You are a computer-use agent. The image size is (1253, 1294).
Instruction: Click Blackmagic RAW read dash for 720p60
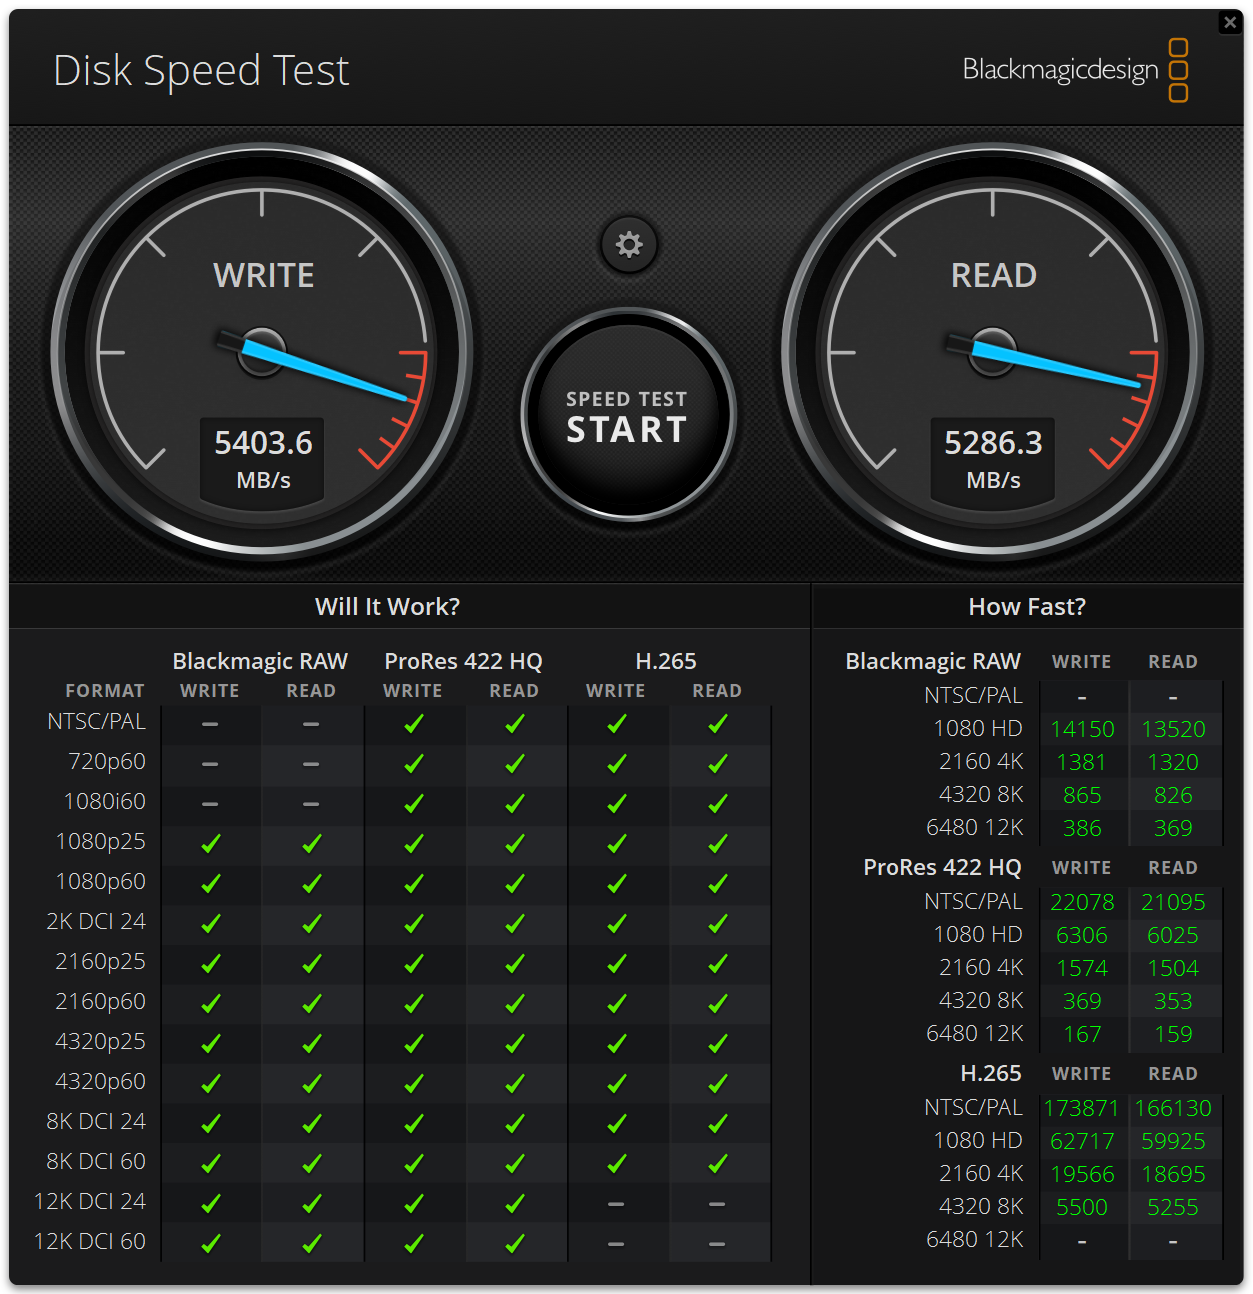point(311,763)
